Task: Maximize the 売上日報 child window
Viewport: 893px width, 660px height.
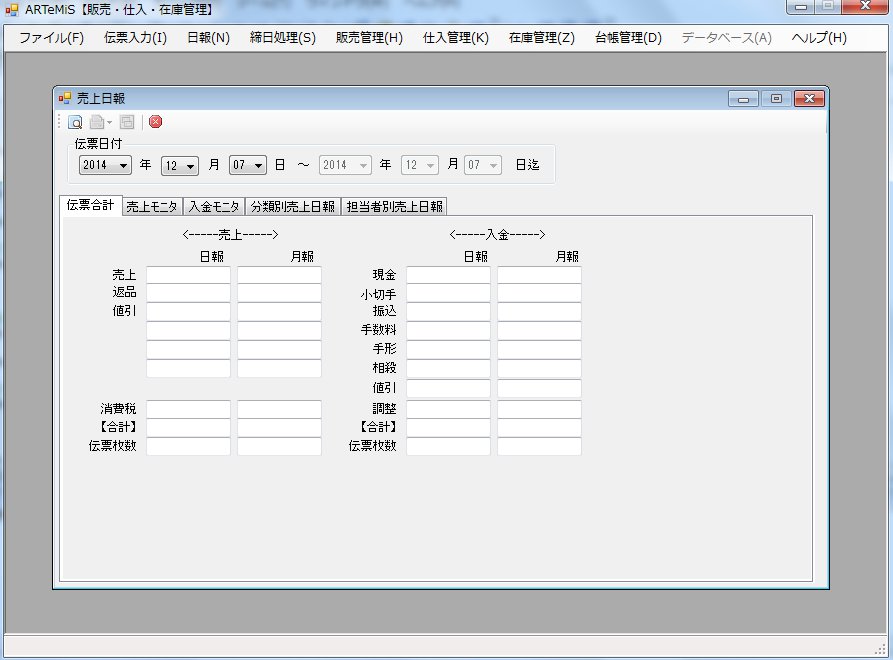Action: [x=776, y=99]
